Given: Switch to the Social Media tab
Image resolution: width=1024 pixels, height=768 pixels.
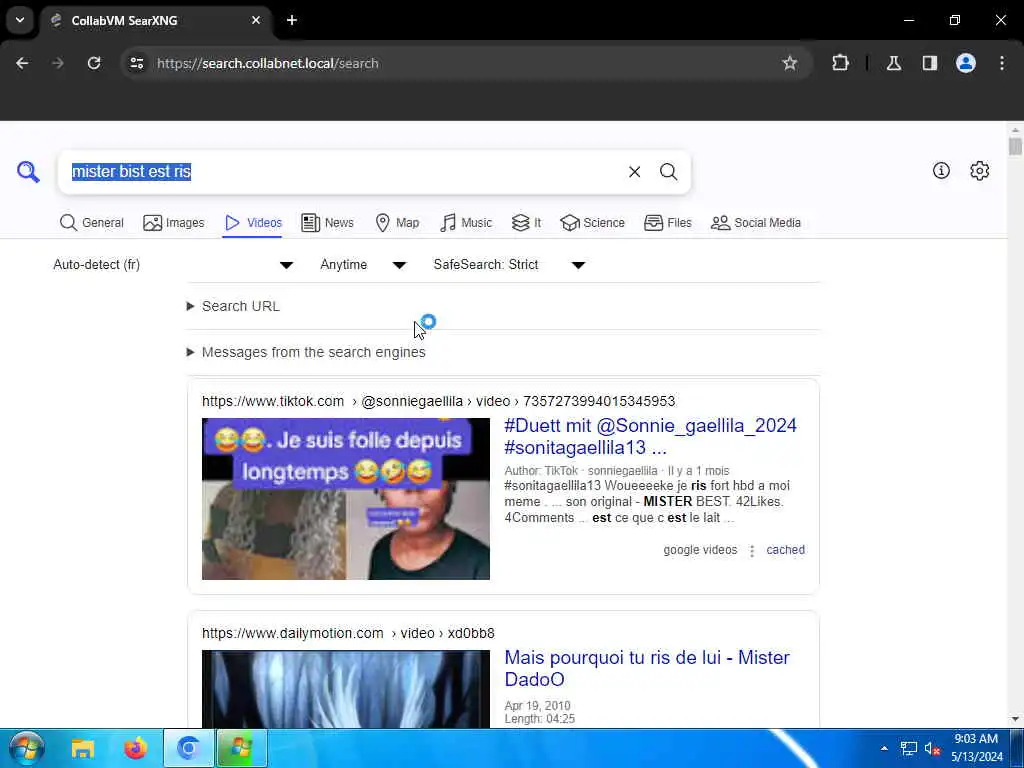Looking at the screenshot, I should coord(756,223).
